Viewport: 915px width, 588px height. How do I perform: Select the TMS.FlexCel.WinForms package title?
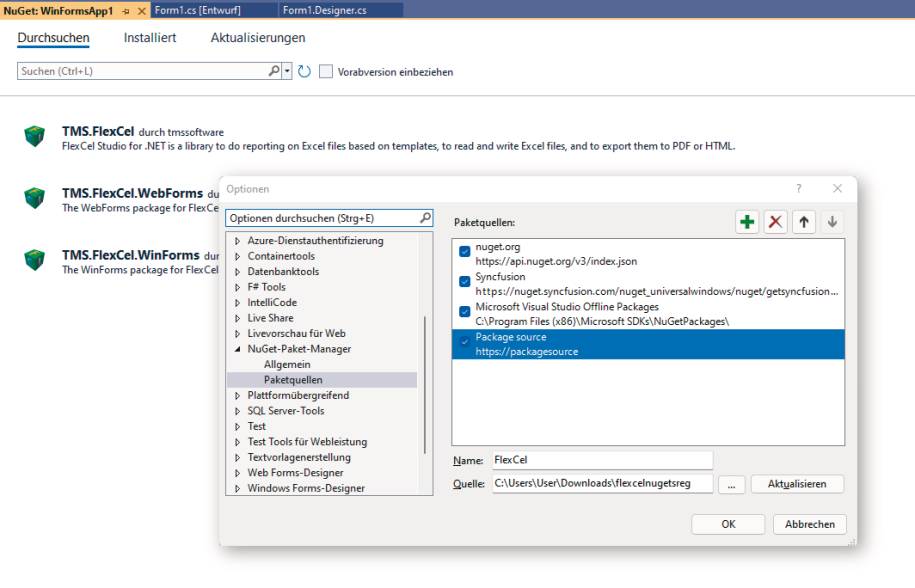click(131, 256)
